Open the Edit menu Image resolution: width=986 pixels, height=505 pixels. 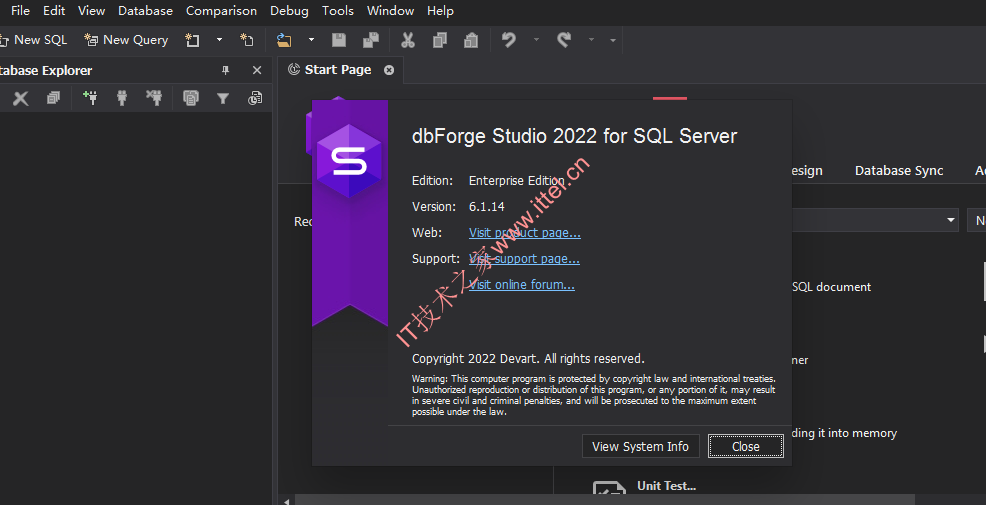[54, 11]
